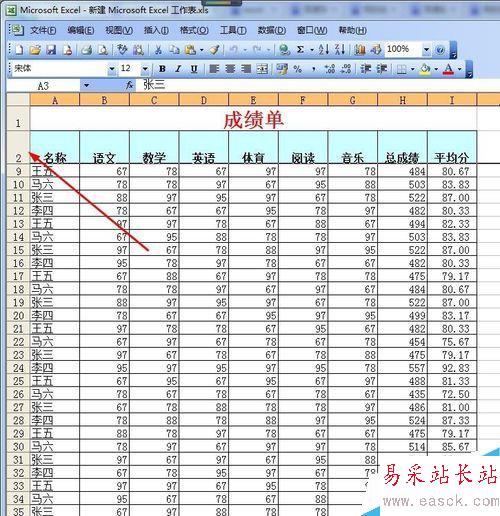
Task: Expand the Font Color dropdown arrow
Action: (460, 69)
